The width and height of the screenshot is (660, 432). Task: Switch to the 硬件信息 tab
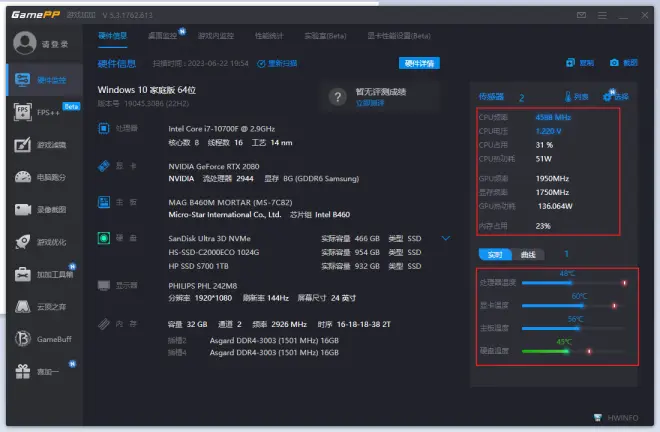112,36
